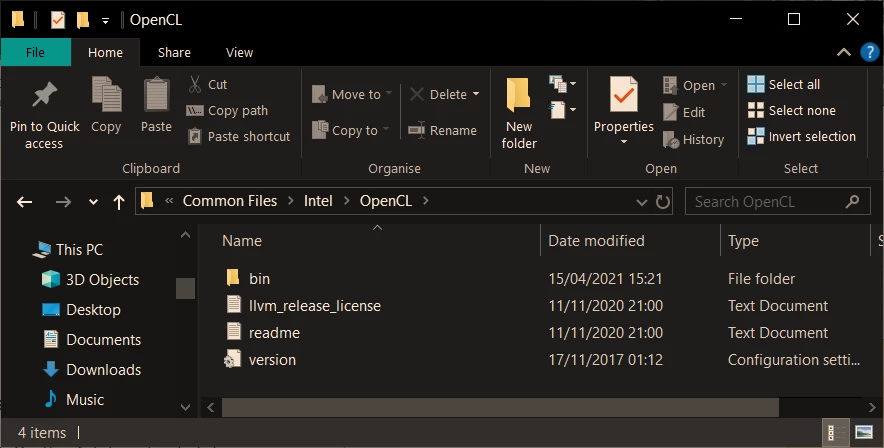Refresh the OpenCL folder
This screenshot has width=884, height=448.
coord(663,202)
